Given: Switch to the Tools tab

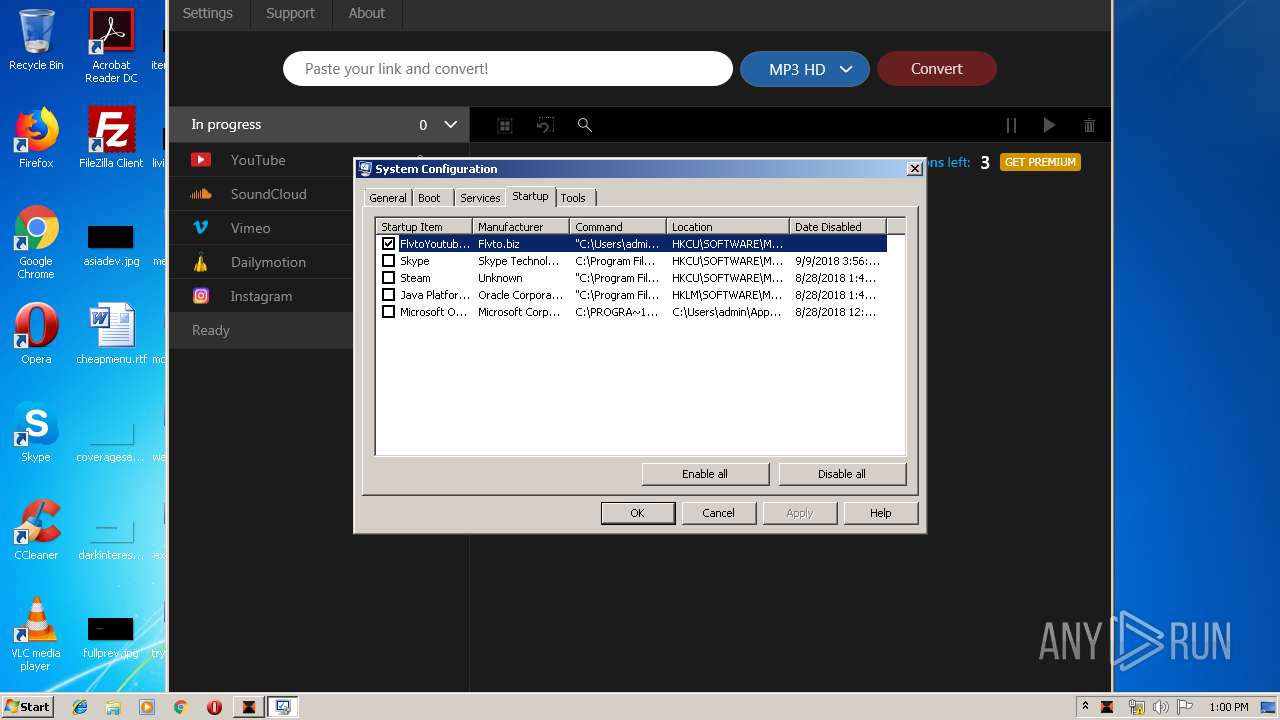Looking at the screenshot, I should [574, 198].
